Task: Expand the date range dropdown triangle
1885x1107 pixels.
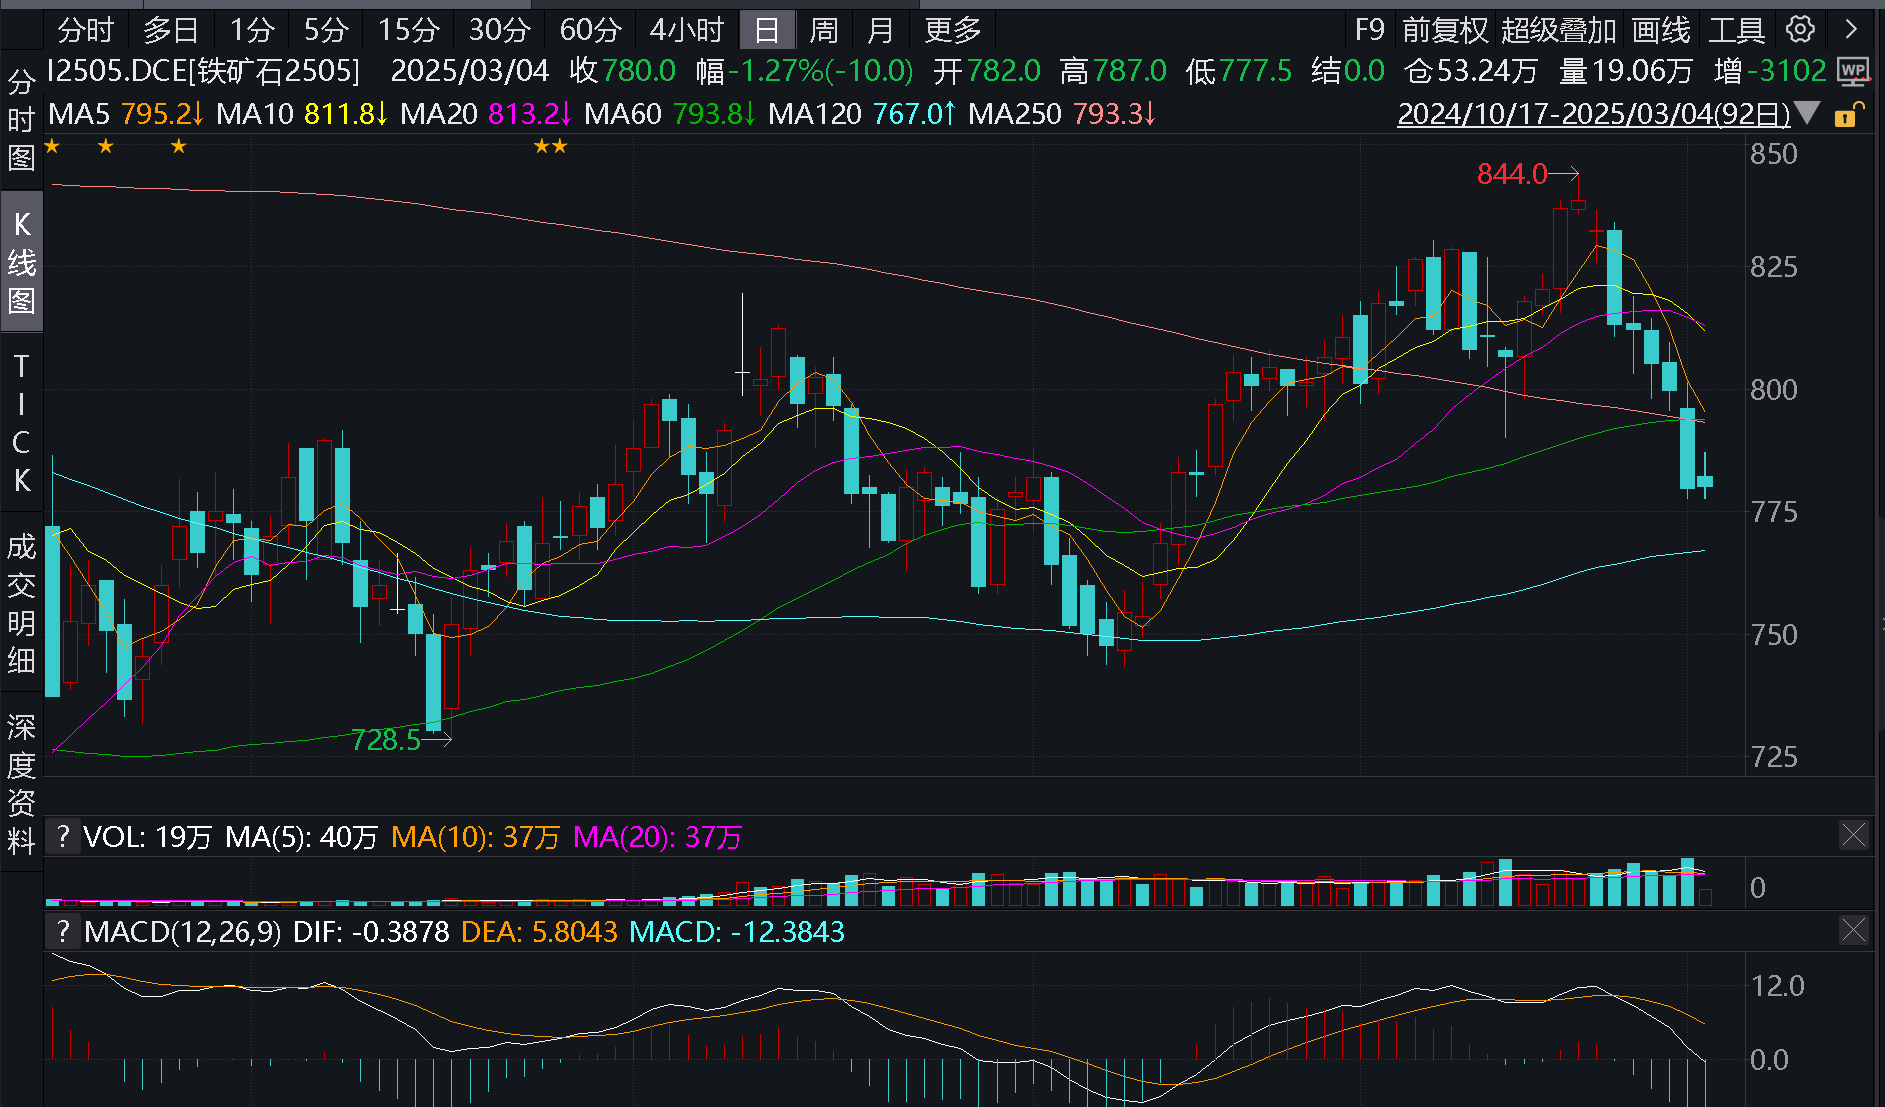Action: 1807,114
